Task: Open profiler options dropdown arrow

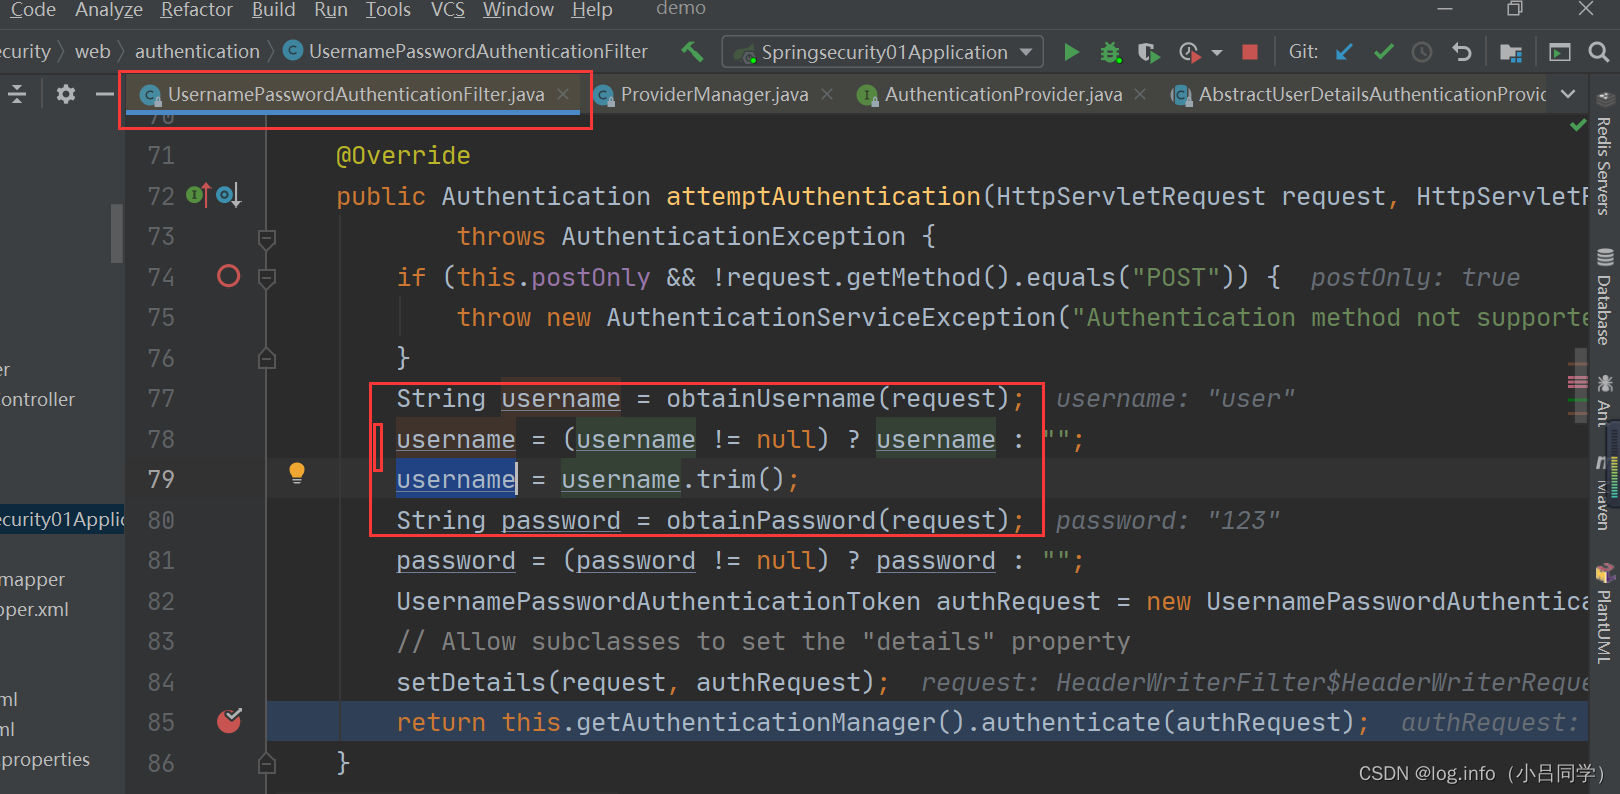Action: point(1216,52)
